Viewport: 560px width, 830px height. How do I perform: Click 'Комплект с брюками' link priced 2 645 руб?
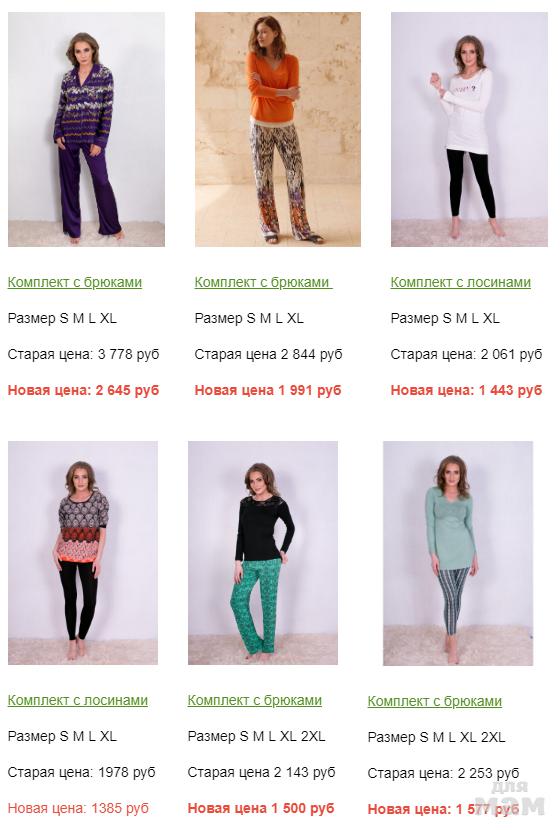(x=75, y=282)
